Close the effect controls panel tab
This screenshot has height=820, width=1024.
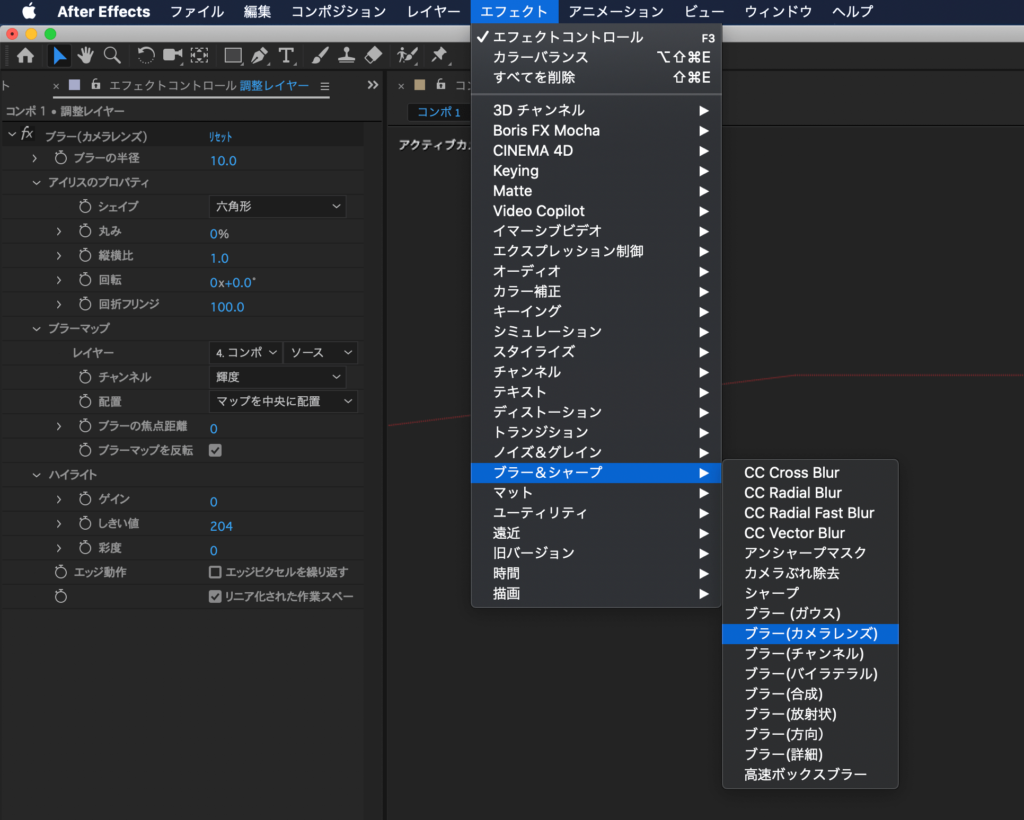pyautogui.click(x=56, y=86)
